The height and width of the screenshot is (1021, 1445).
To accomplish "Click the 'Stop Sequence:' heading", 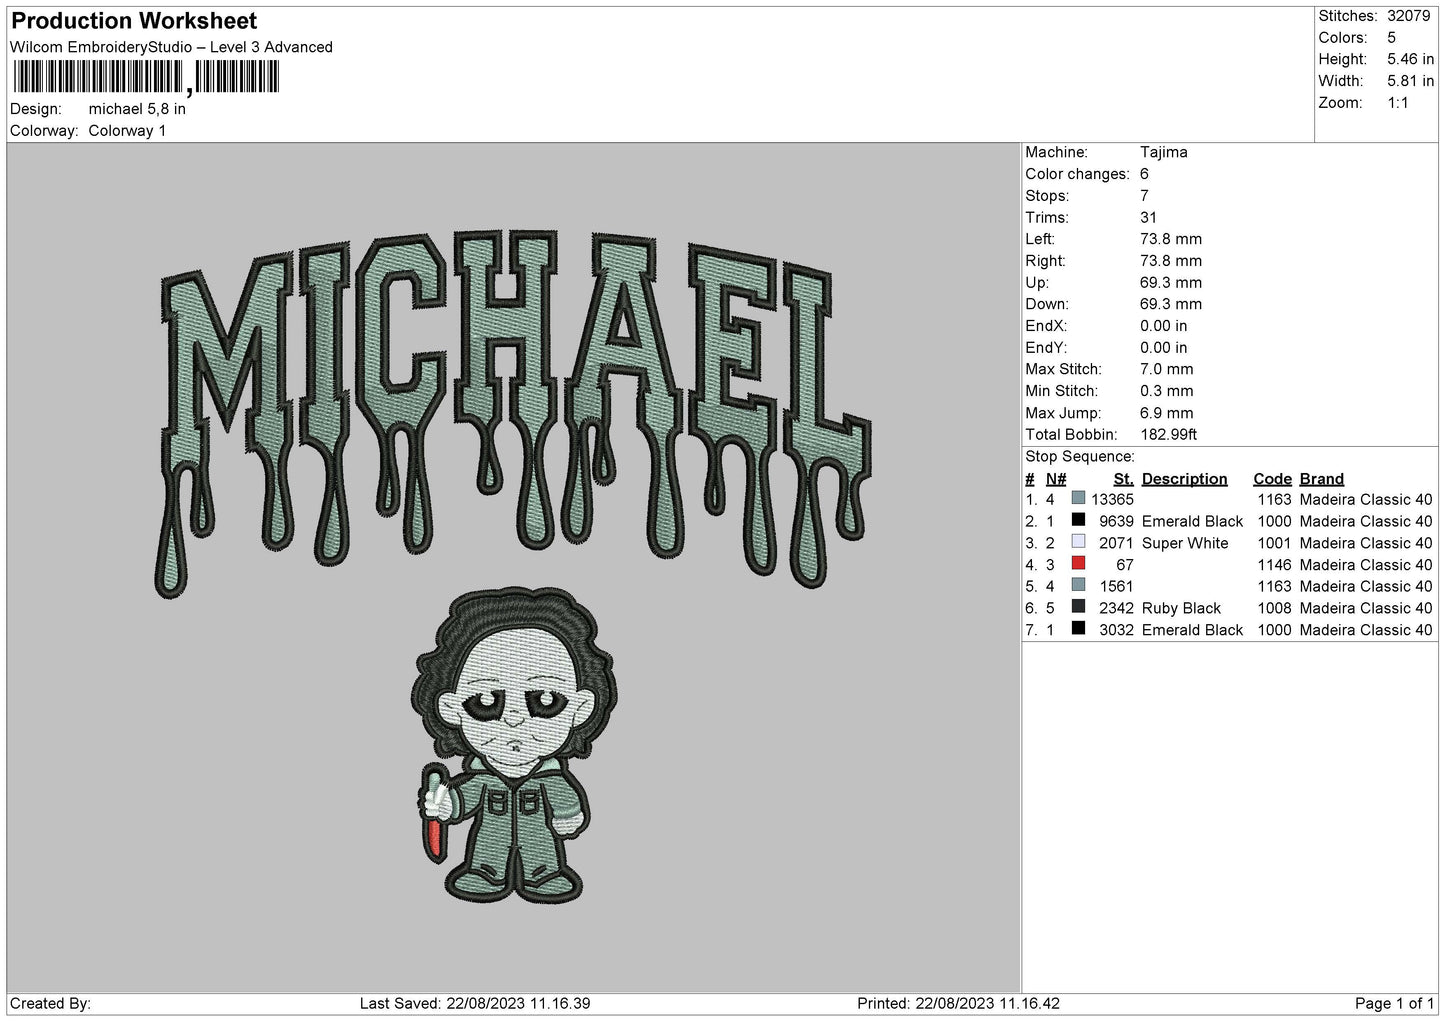I will [x=1080, y=457].
